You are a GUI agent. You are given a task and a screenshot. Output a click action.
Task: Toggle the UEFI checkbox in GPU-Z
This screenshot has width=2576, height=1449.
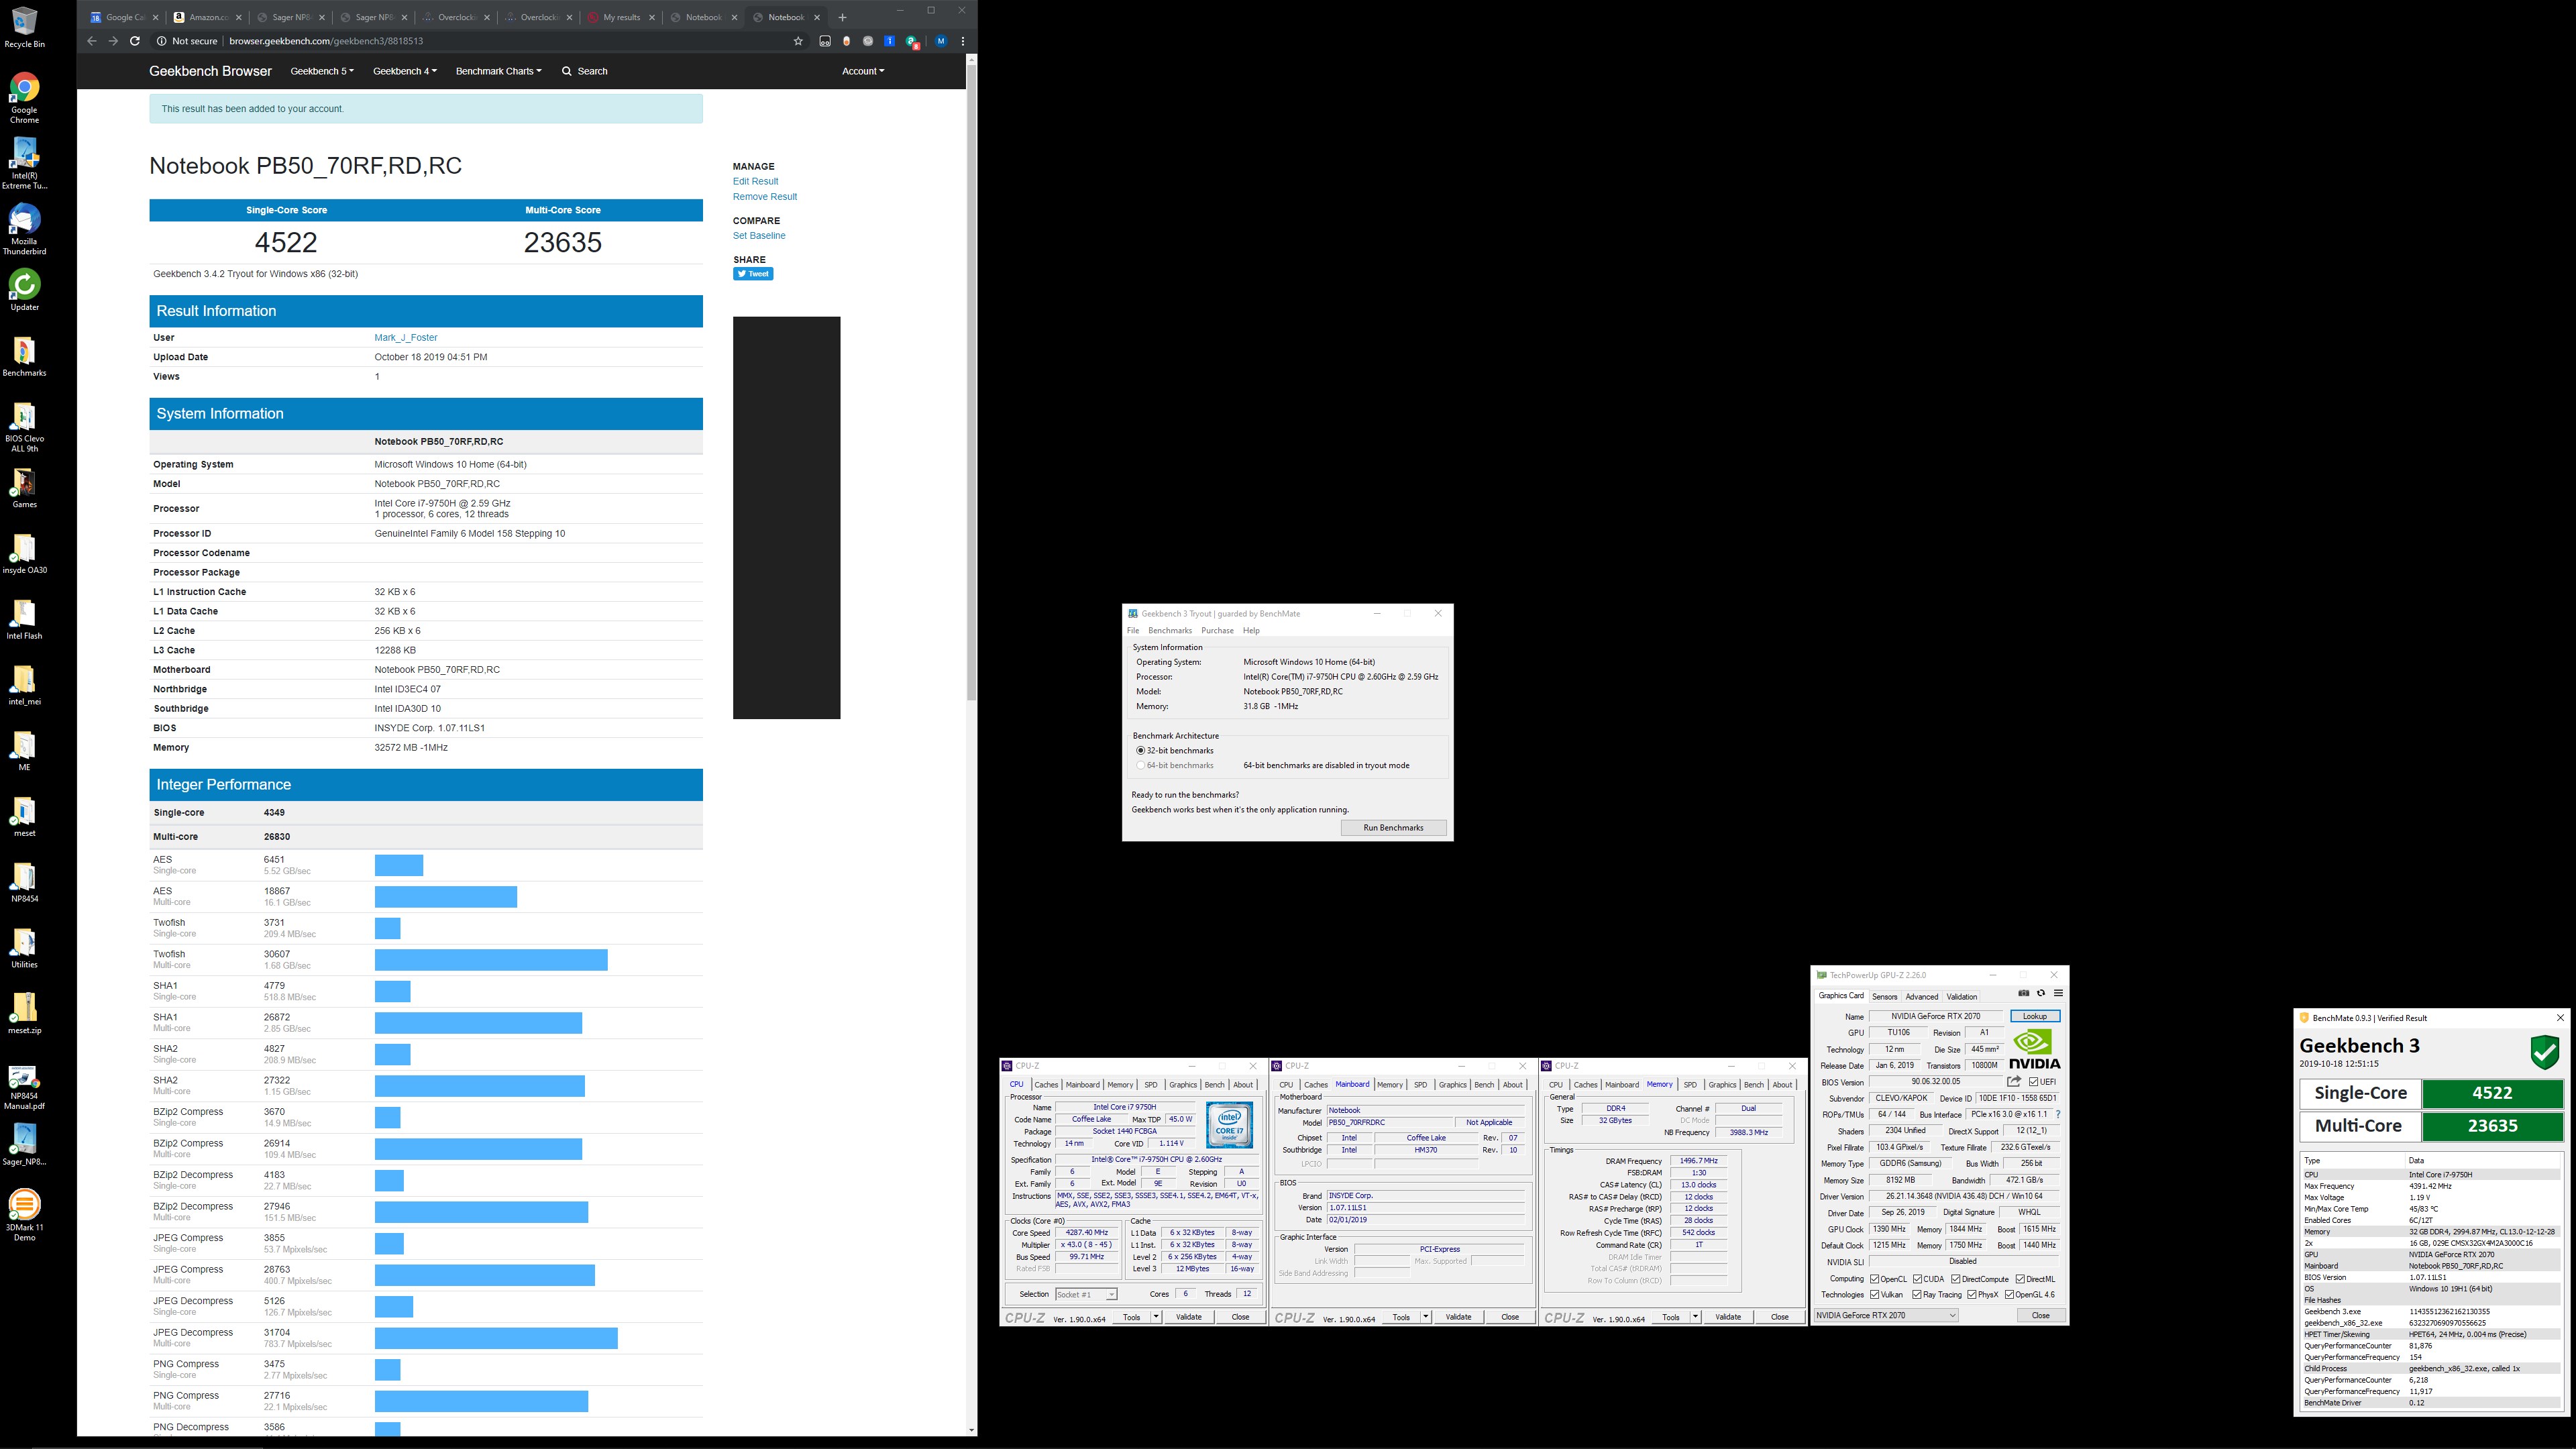(x=2034, y=1082)
